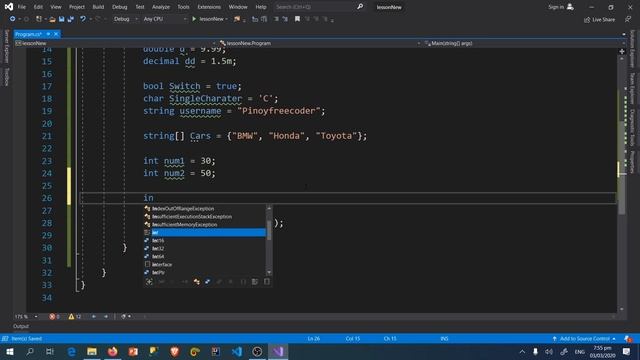Click the search magnifier icon in title bar

360,7
